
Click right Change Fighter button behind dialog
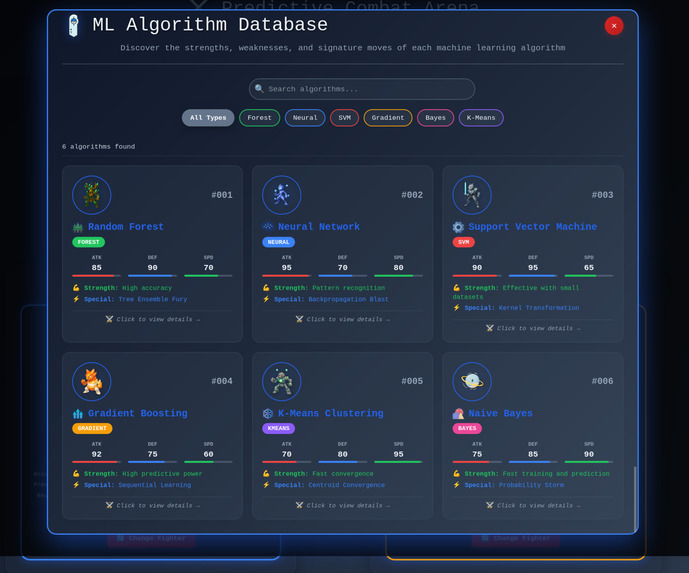tap(515, 539)
